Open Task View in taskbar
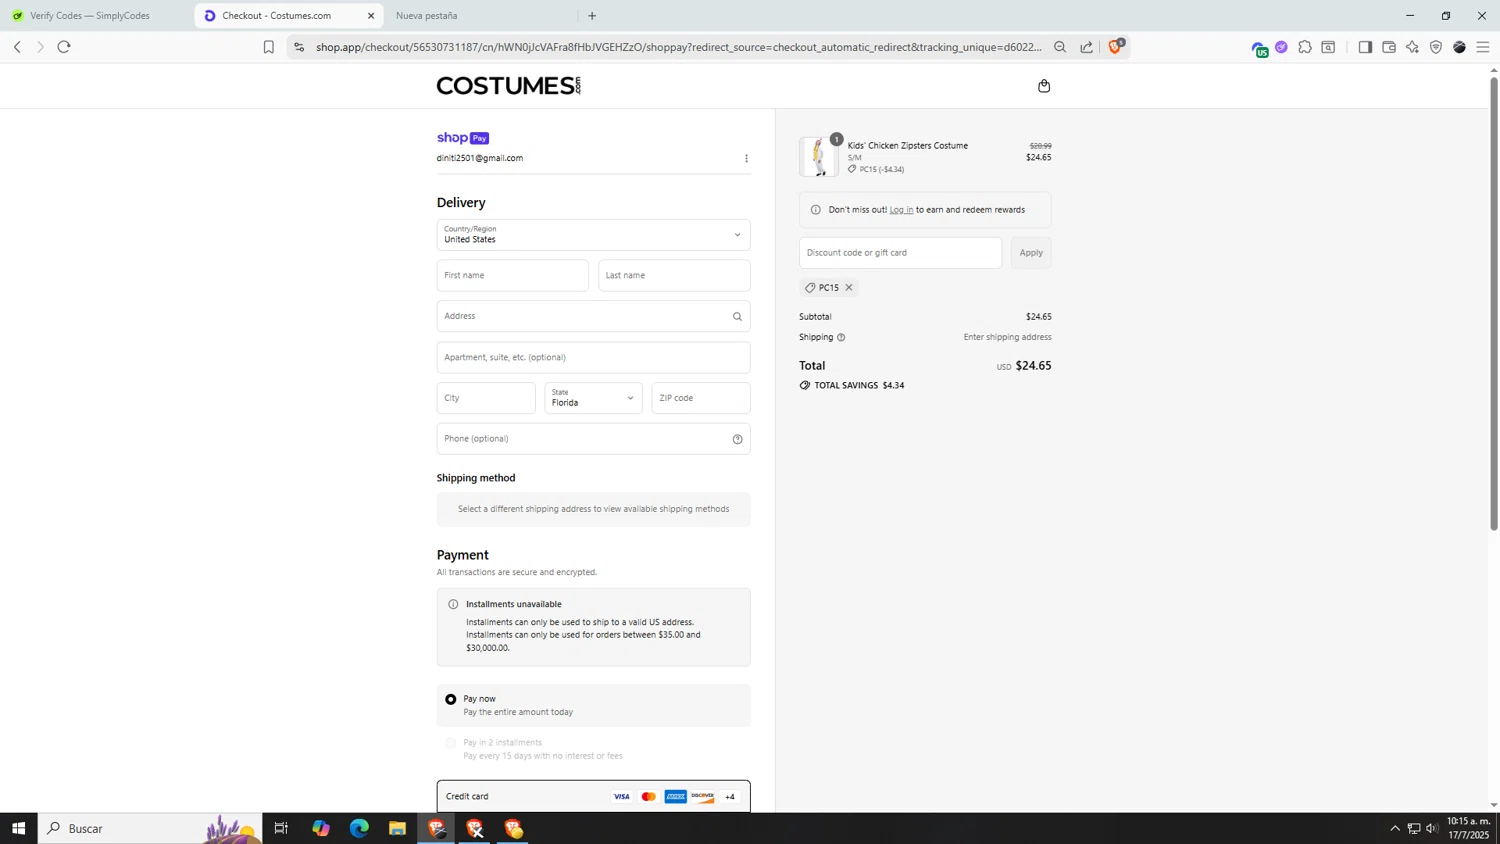This screenshot has width=1500, height=844. [281, 828]
